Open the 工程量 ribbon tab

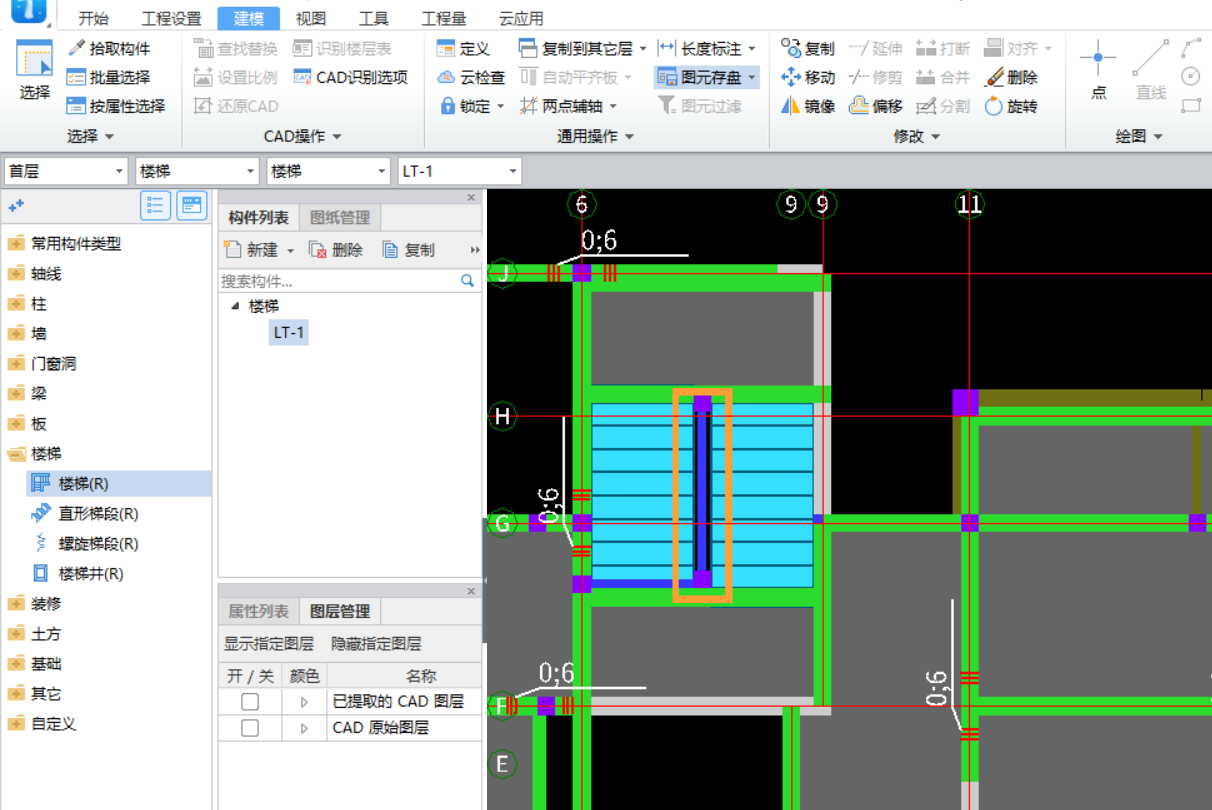(443, 18)
